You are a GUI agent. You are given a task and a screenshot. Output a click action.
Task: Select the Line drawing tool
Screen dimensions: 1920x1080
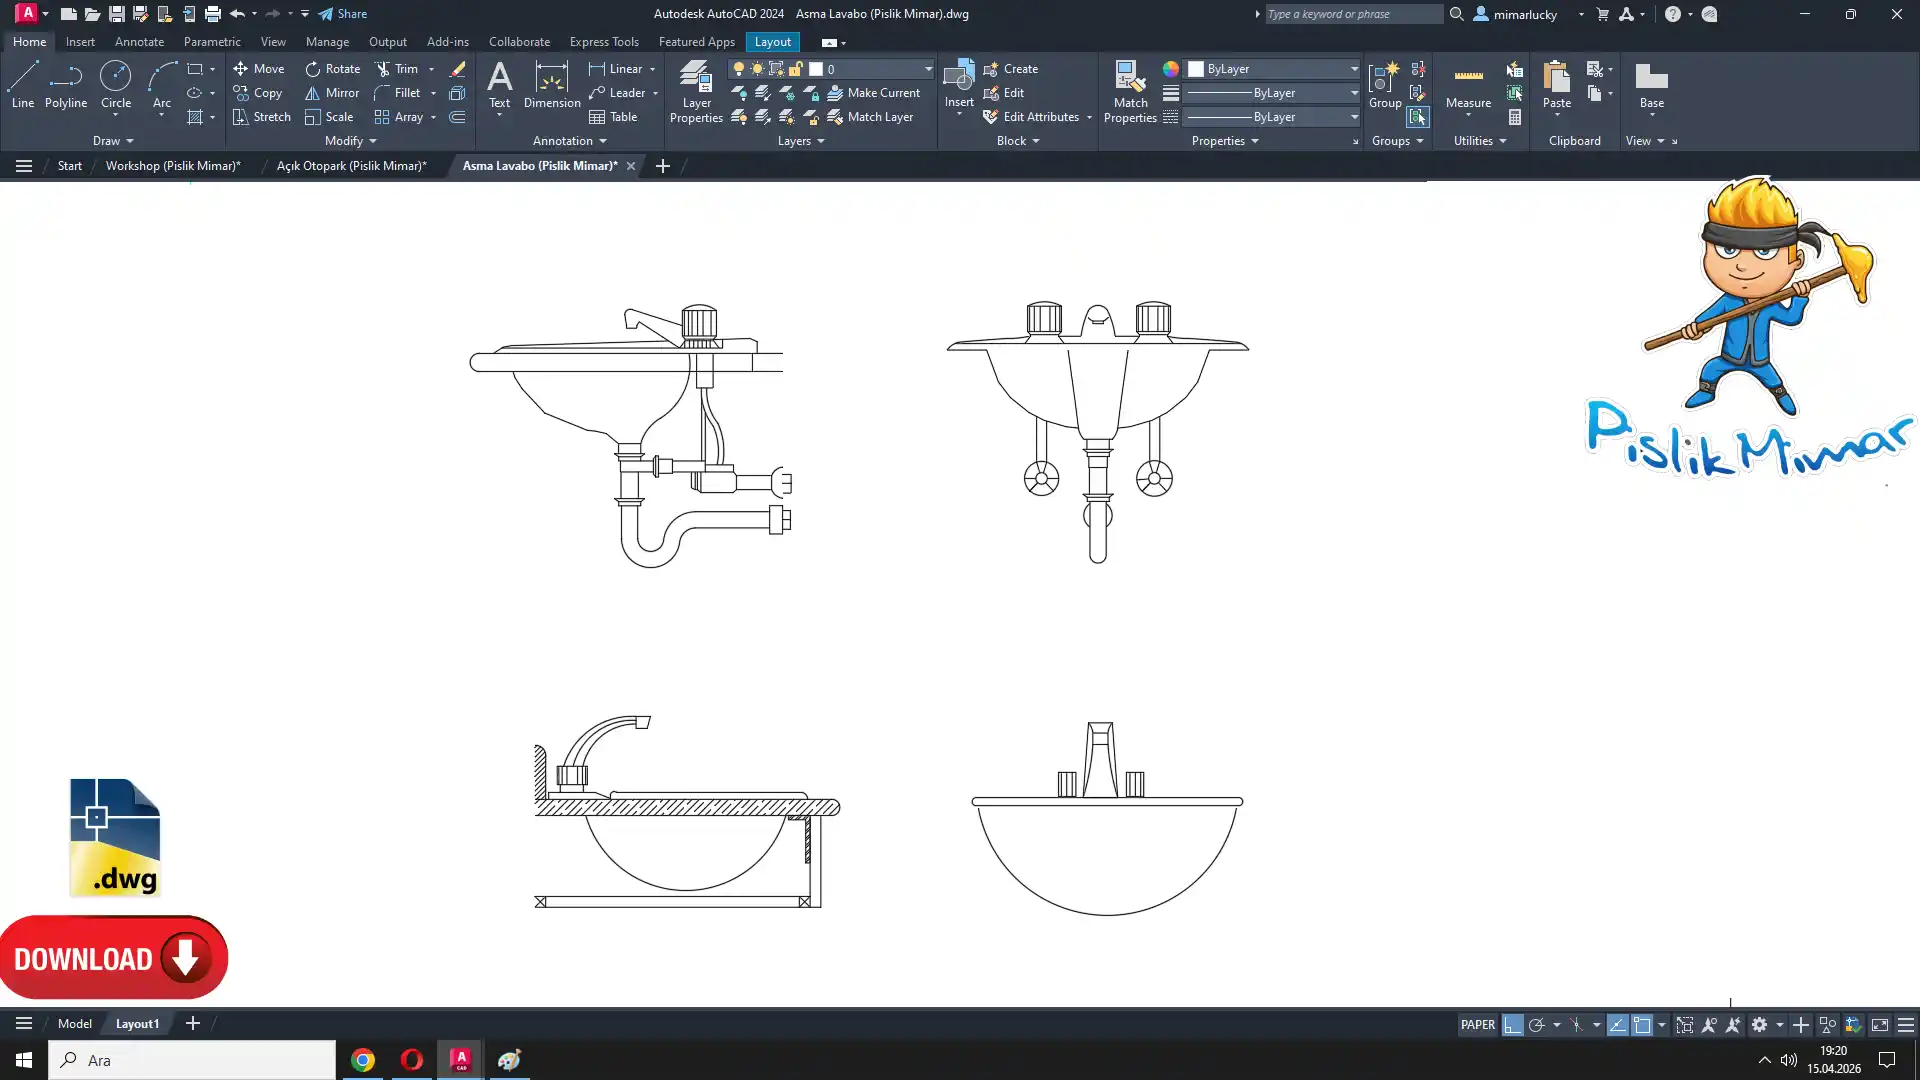click(x=22, y=84)
